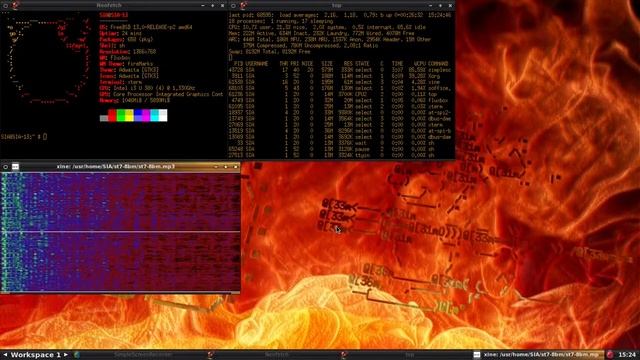Open the Neofetch window menu icon
Screen dimensions: 640x360
(5, 5)
